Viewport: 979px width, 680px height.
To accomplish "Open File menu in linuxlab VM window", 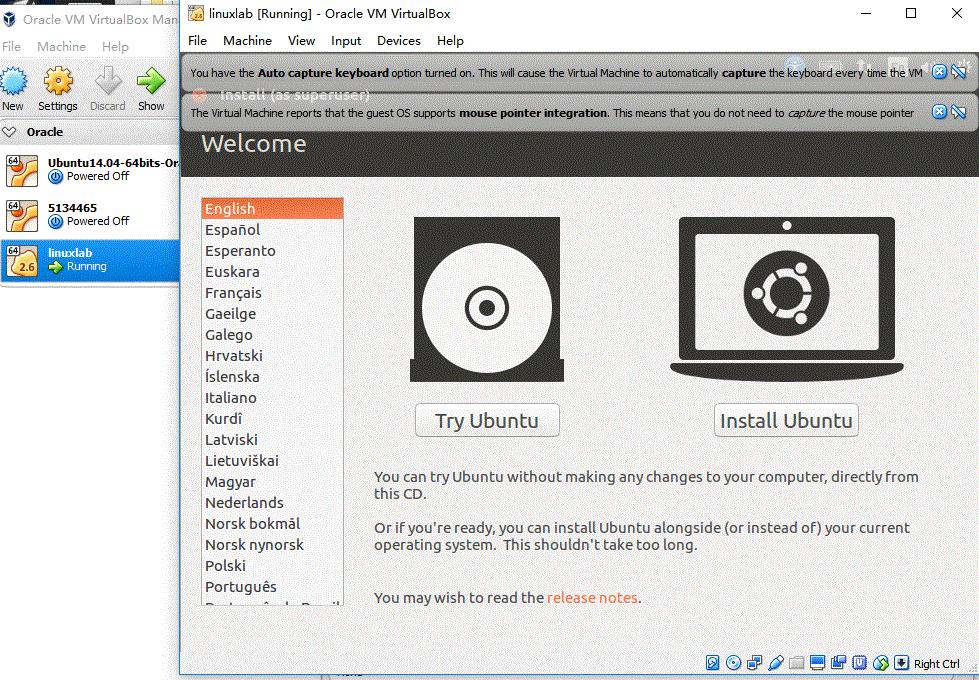I will pos(197,41).
